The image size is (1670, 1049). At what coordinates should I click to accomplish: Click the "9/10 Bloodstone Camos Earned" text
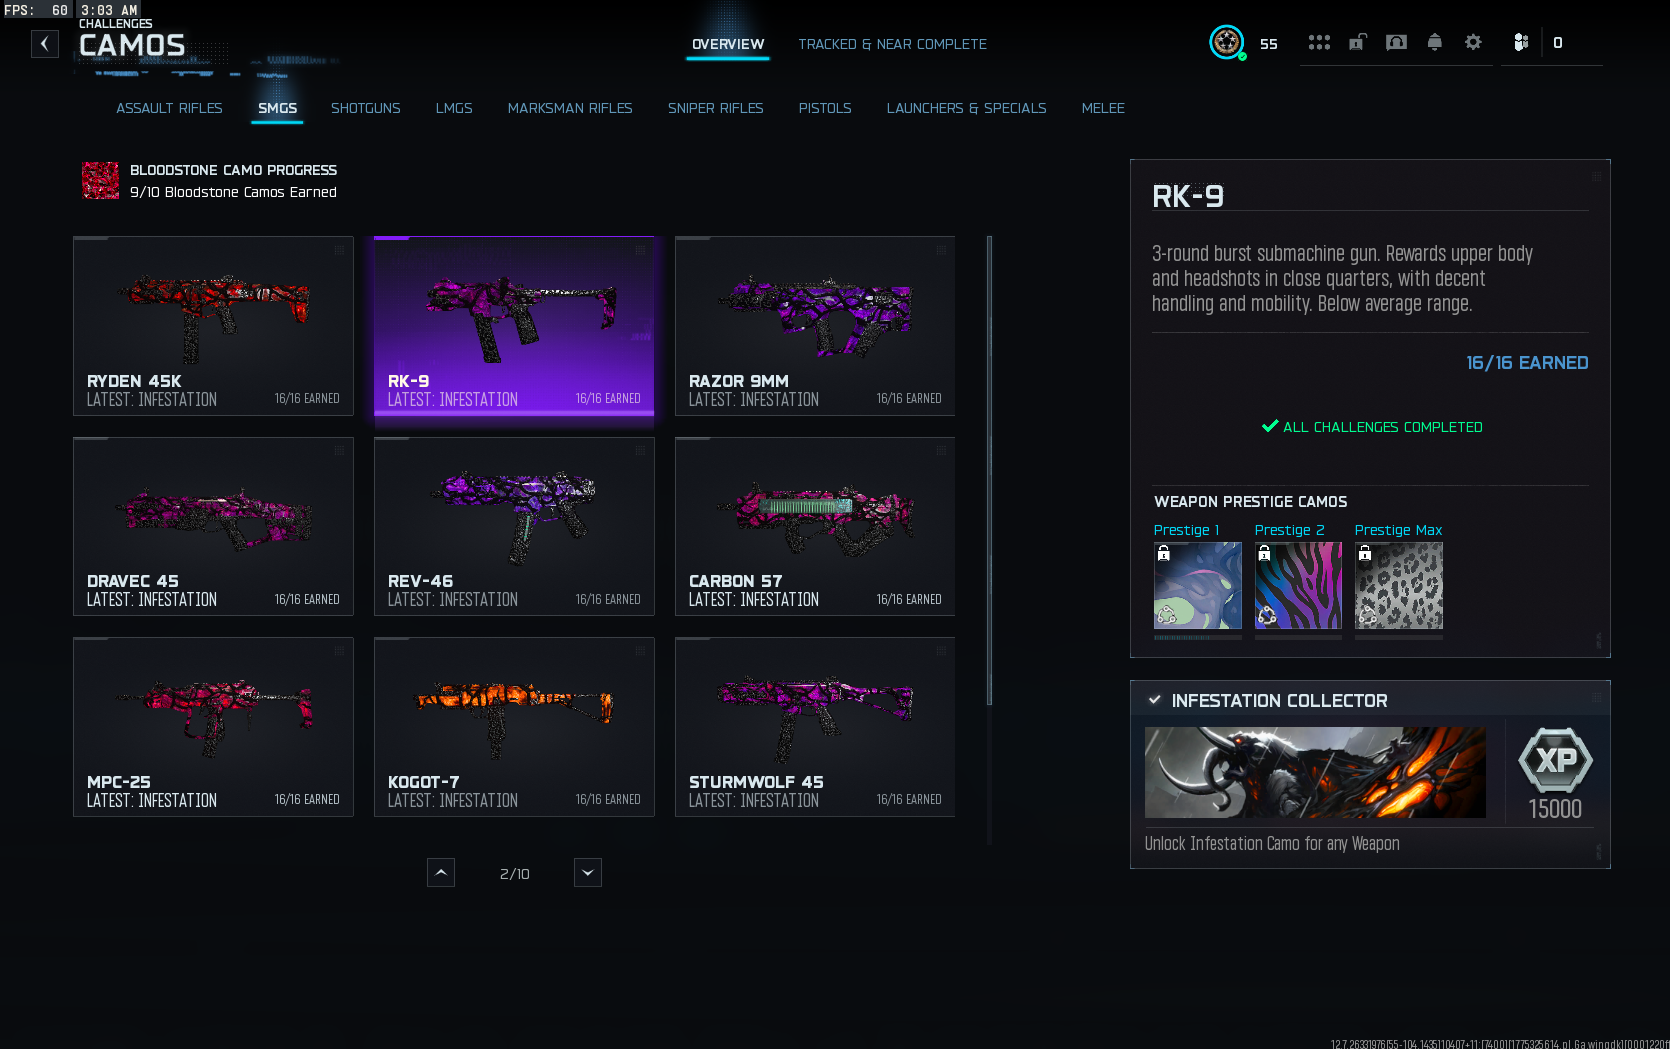point(233,192)
